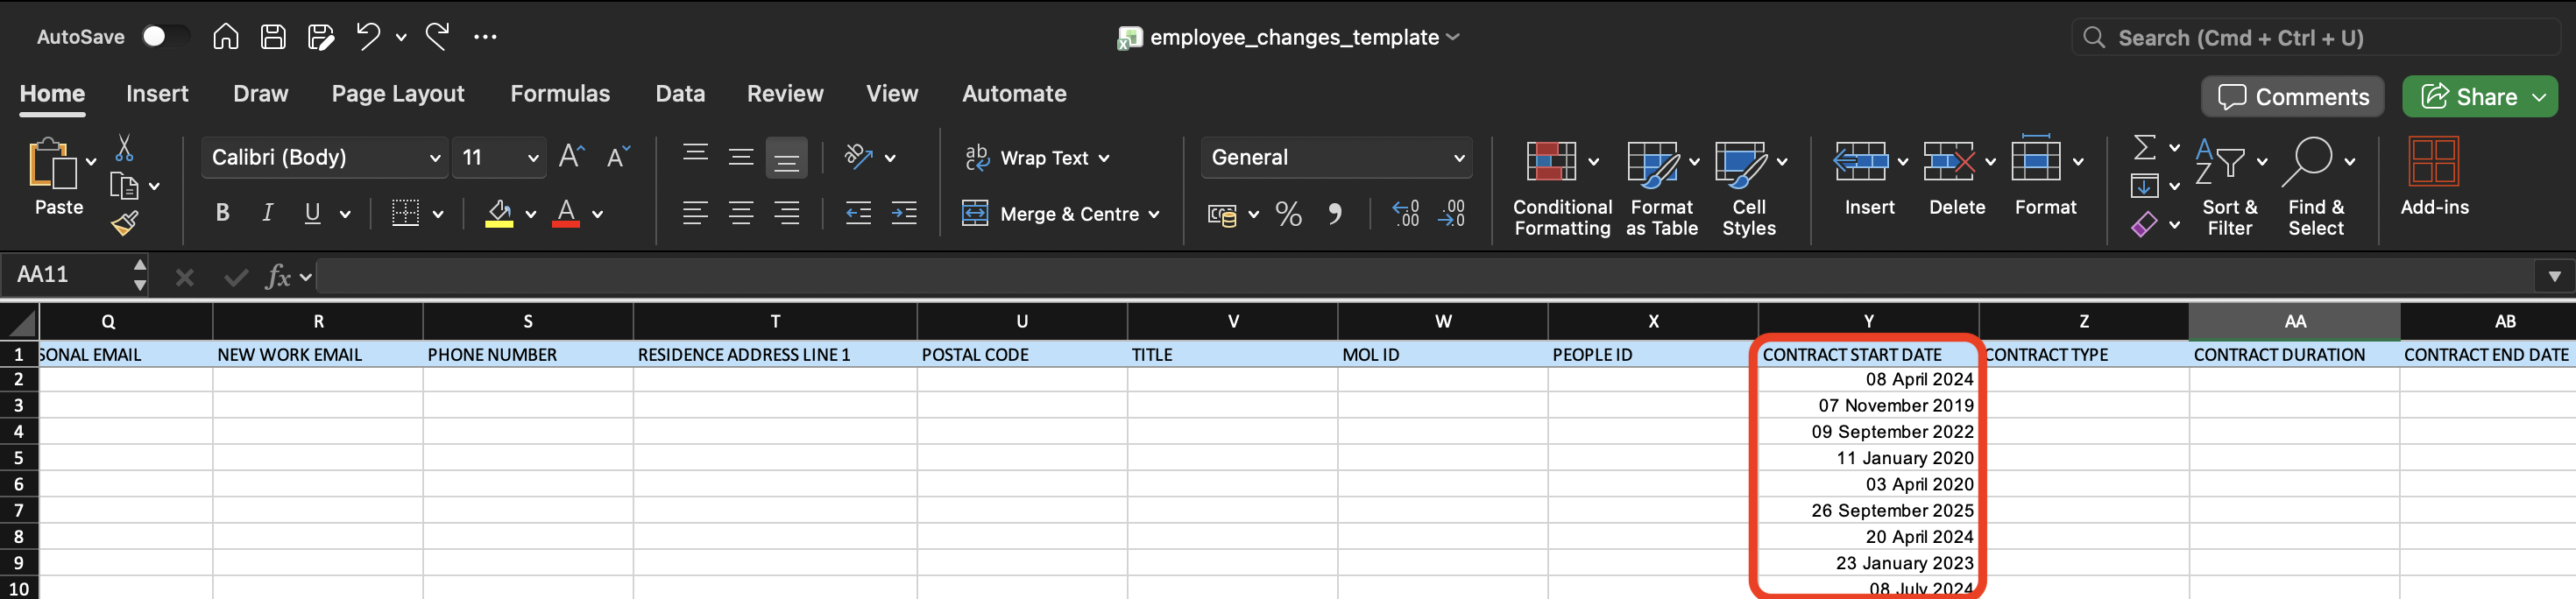Viewport: 2576px width, 599px height.
Task: Click the Redo arrow icon
Action: [x=438, y=37]
